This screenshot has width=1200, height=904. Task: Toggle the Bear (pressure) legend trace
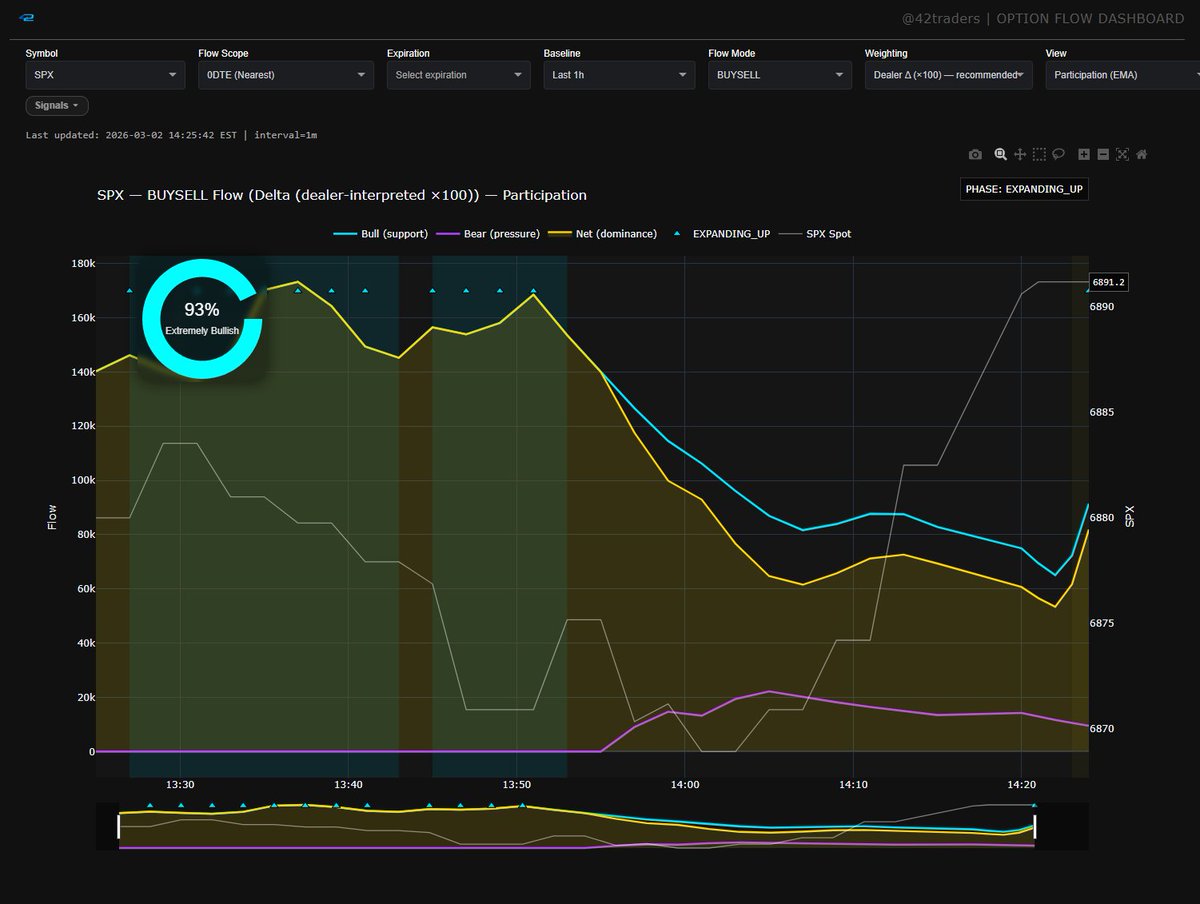coord(487,234)
